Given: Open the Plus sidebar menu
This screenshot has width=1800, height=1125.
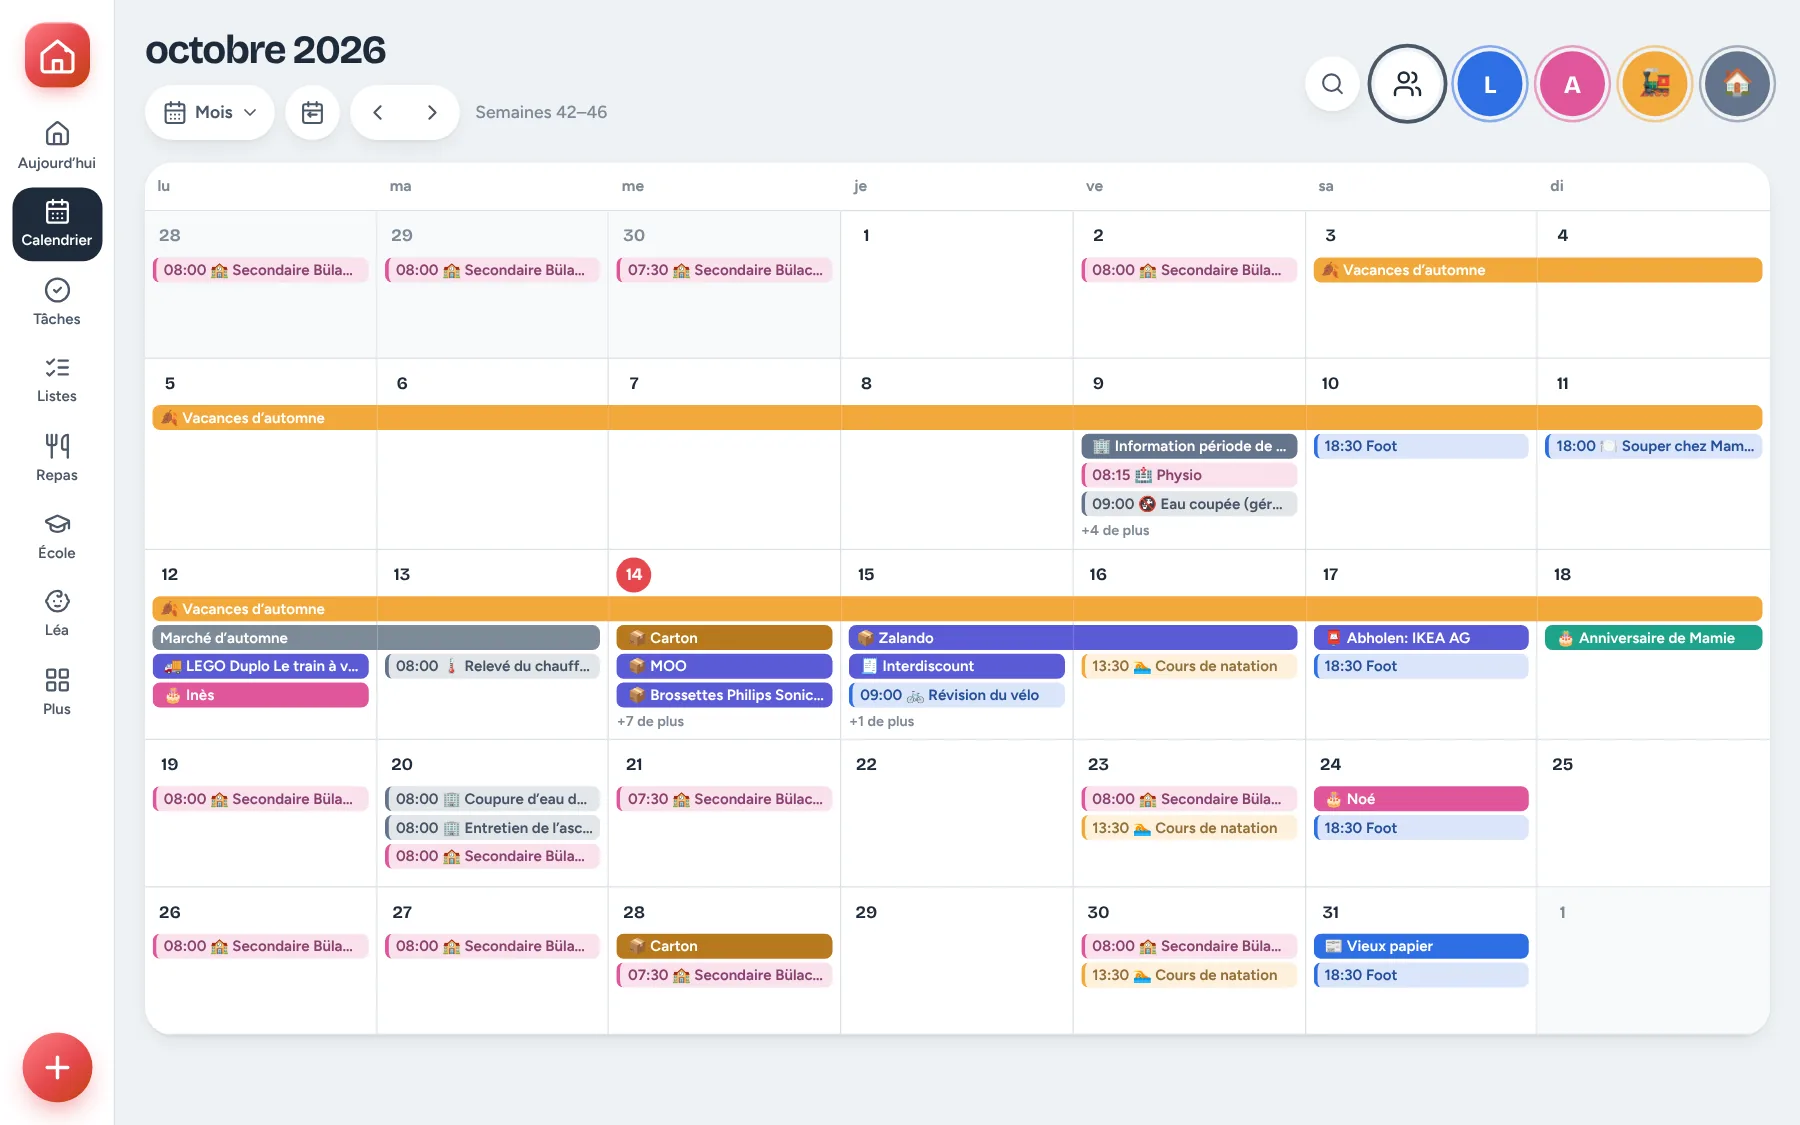Looking at the screenshot, I should (57, 692).
